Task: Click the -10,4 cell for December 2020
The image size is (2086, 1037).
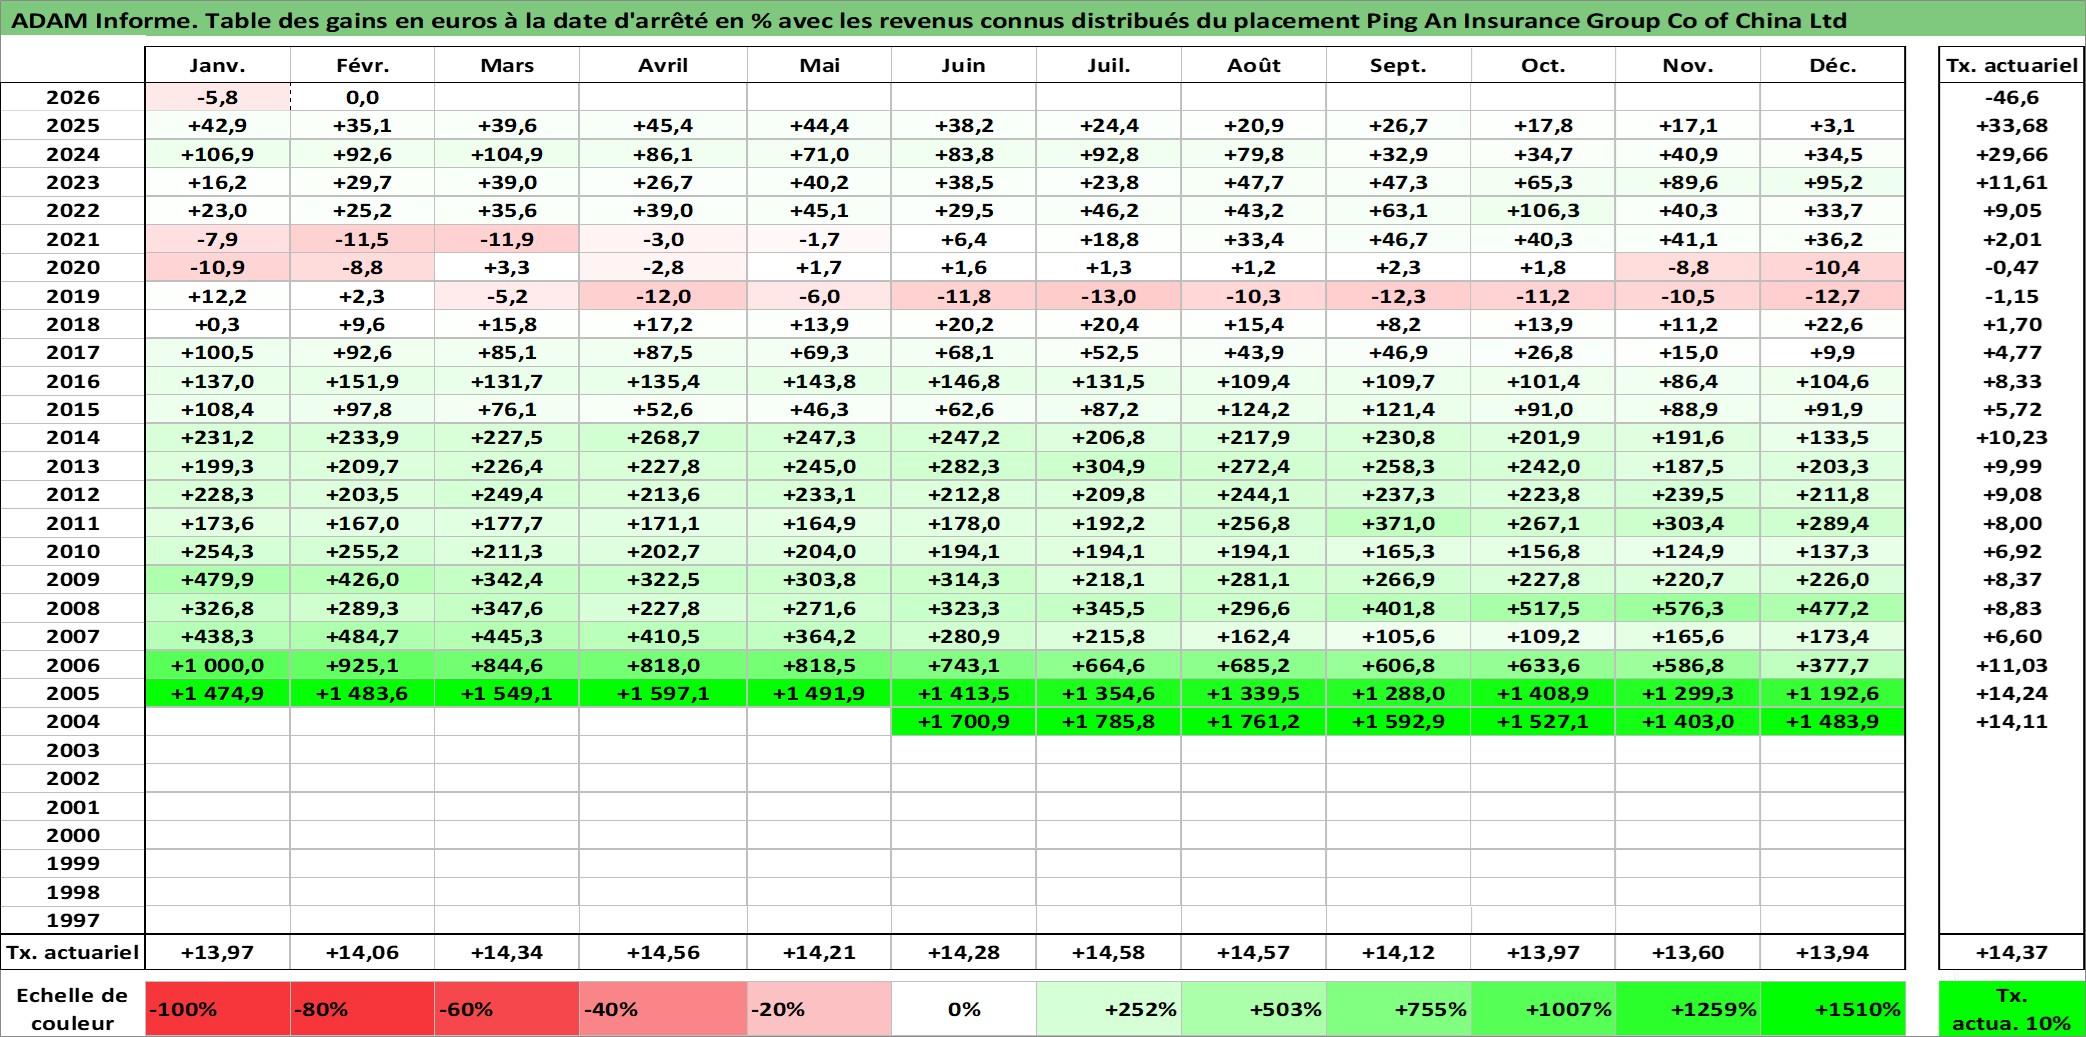Action: coord(1832,267)
